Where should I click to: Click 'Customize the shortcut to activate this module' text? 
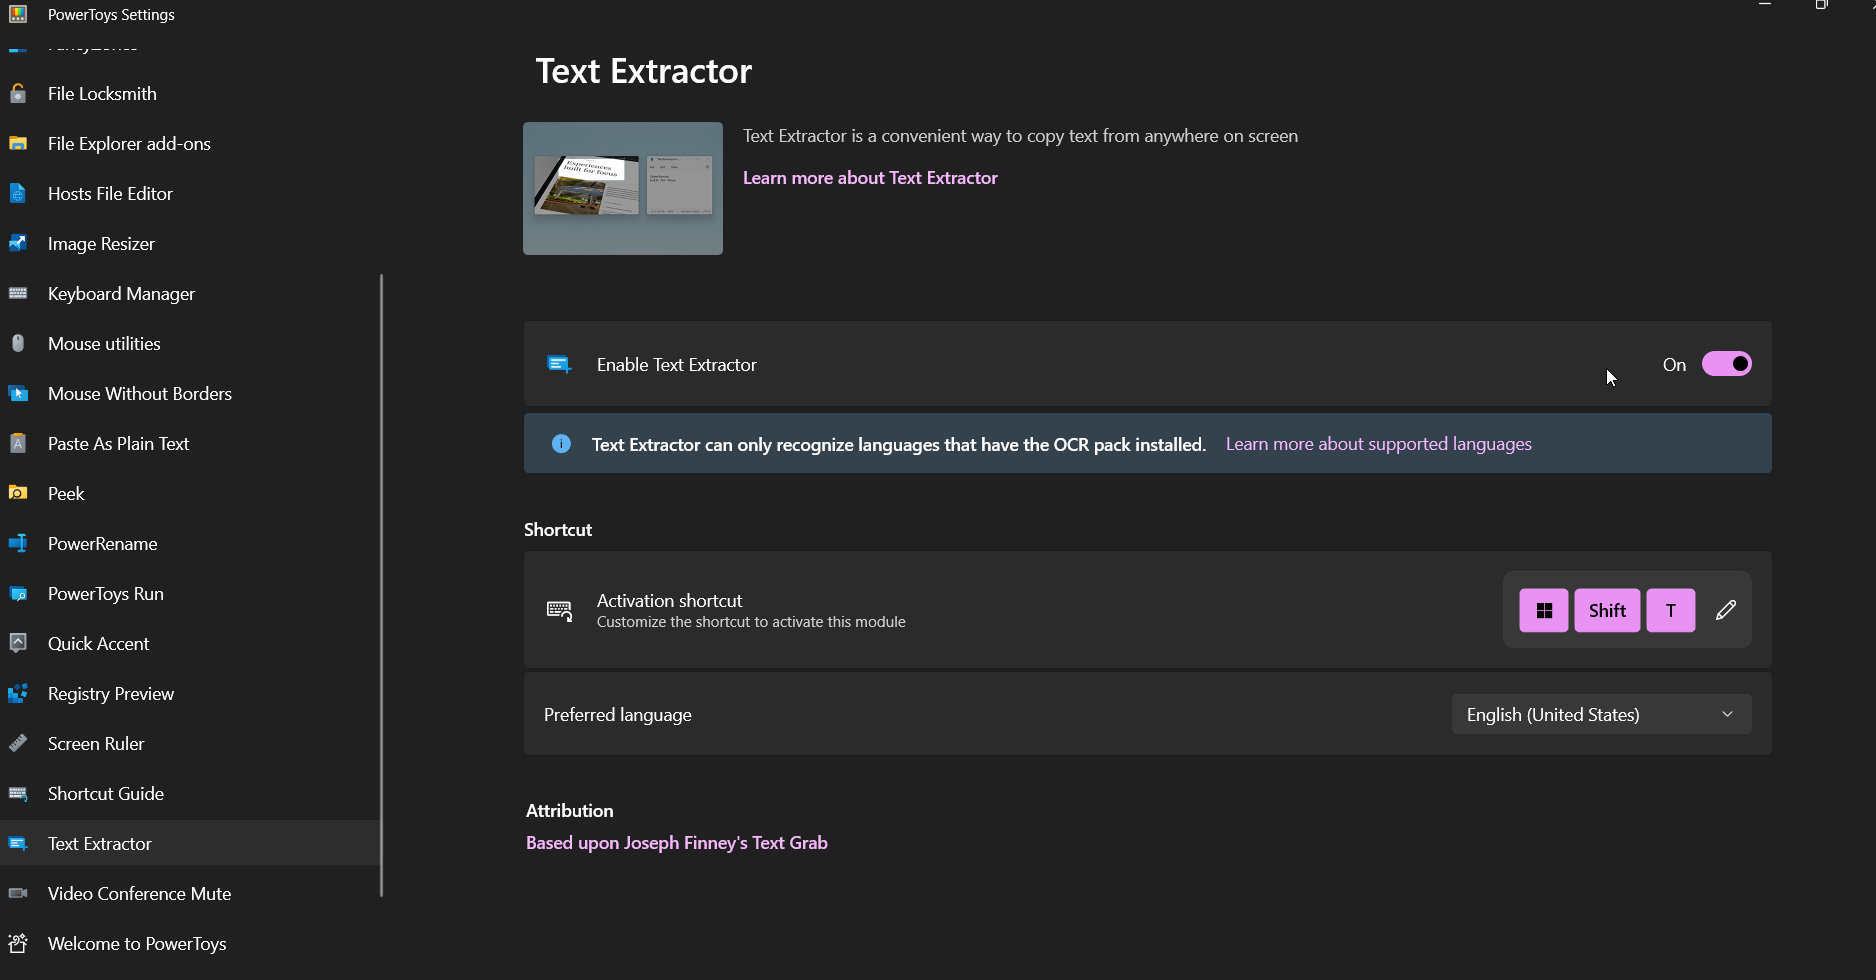(x=751, y=622)
